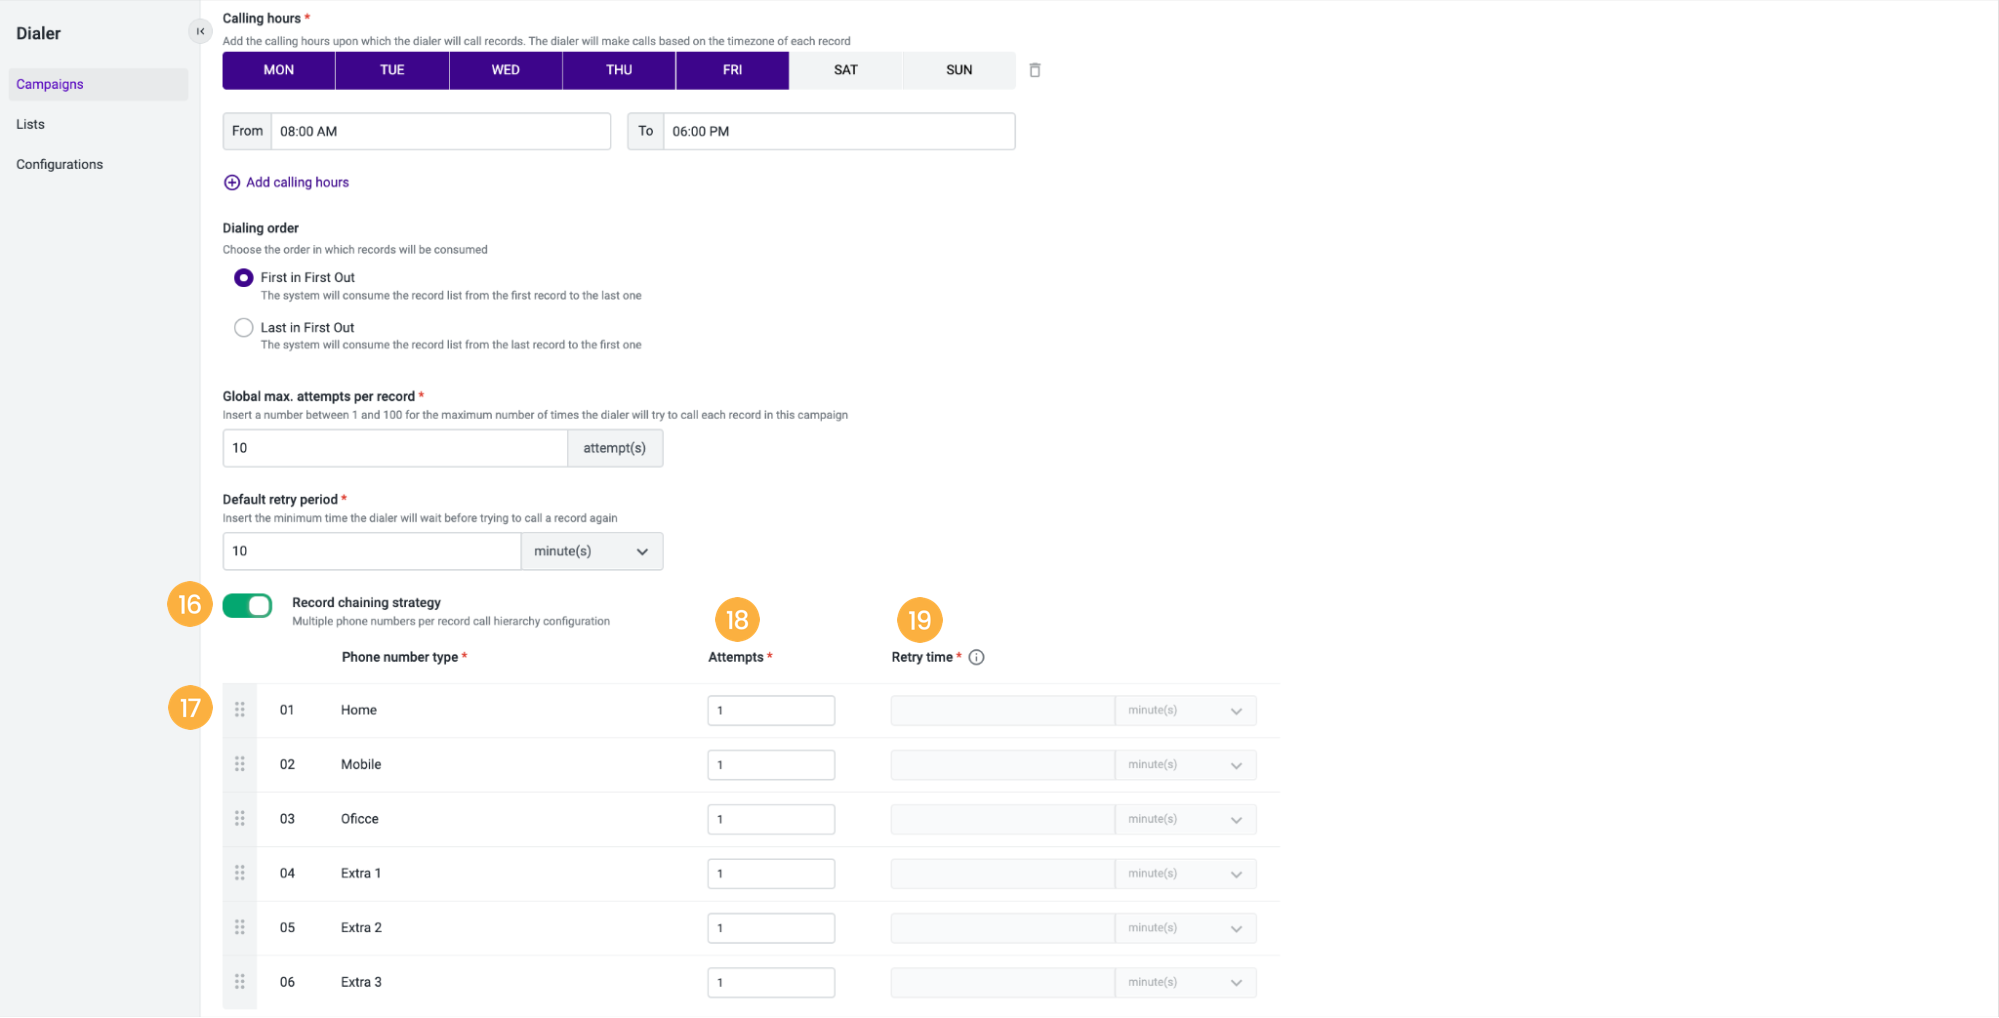The image size is (1999, 1018).
Task: Toggle WED calling day
Action: point(506,70)
